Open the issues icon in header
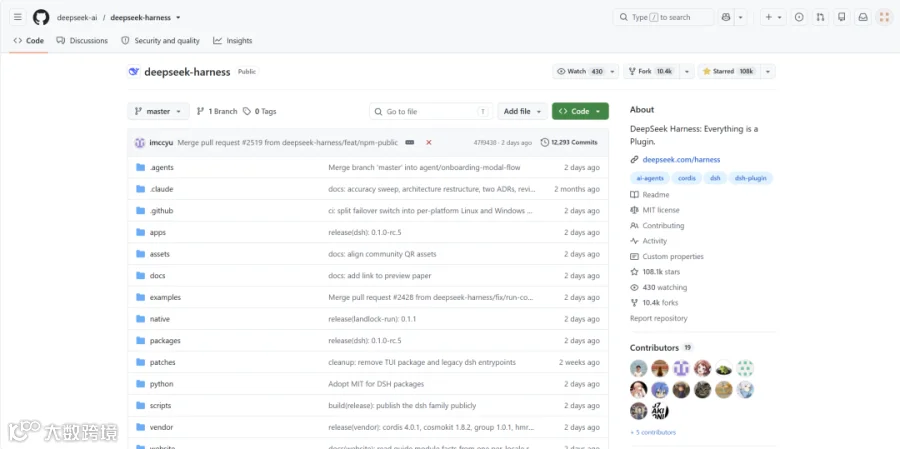Screen dimensions: 900x449 pyautogui.click(x=799, y=17)
